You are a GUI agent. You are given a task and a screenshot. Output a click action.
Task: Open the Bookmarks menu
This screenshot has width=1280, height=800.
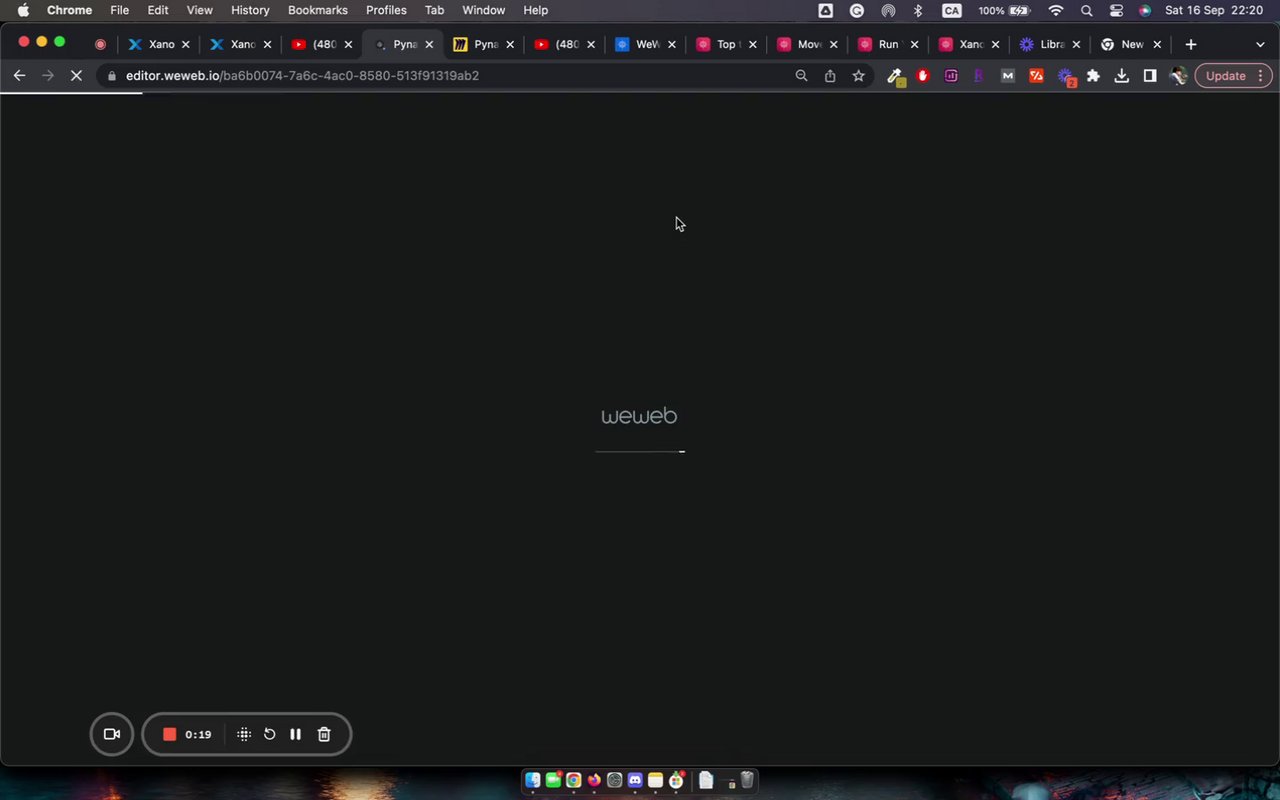(318, 10)
